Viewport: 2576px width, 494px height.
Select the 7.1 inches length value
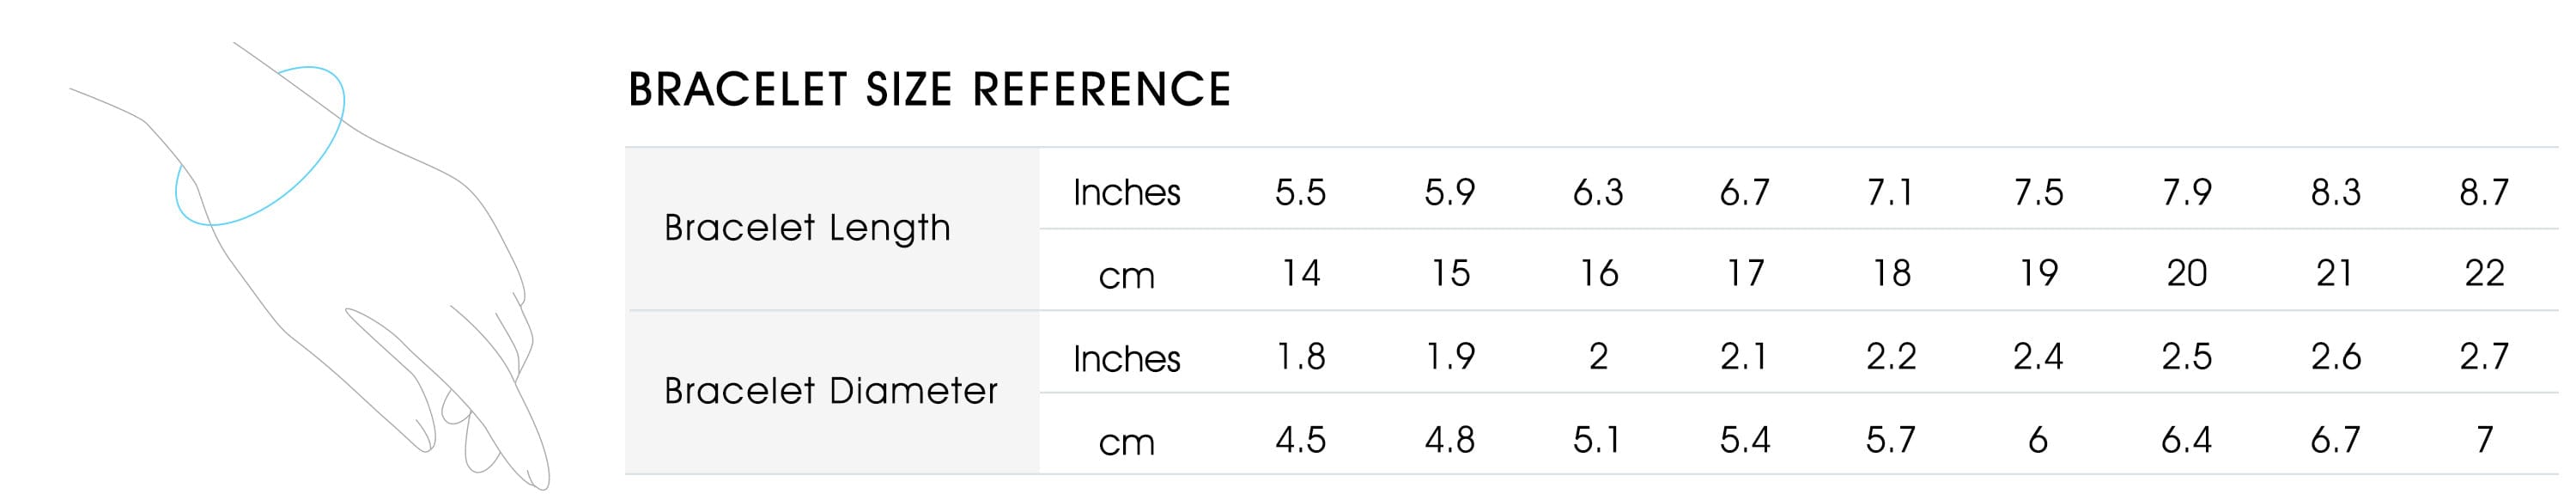click(1890, 192)
